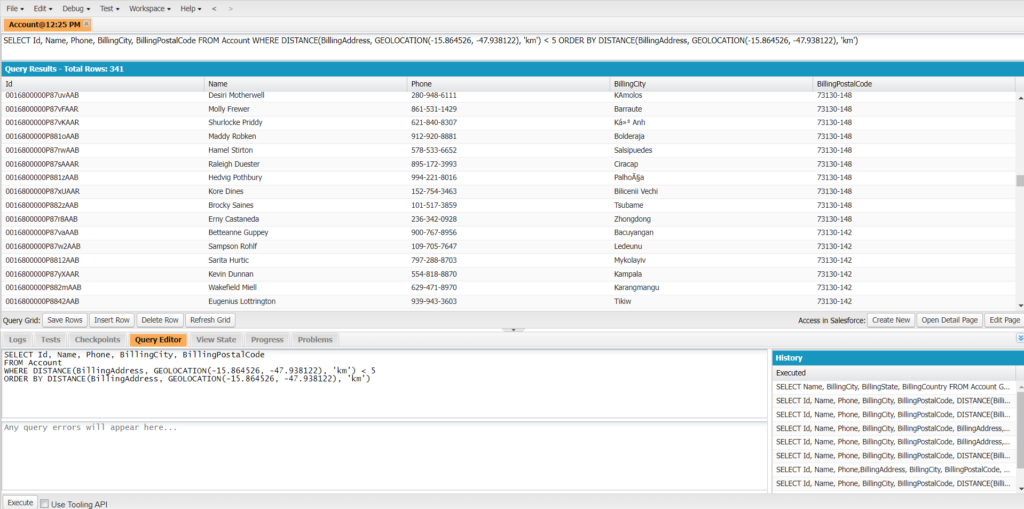Screen dimensions: 1024x509
Task: Click Refresh Grid button
Action: 210,320
